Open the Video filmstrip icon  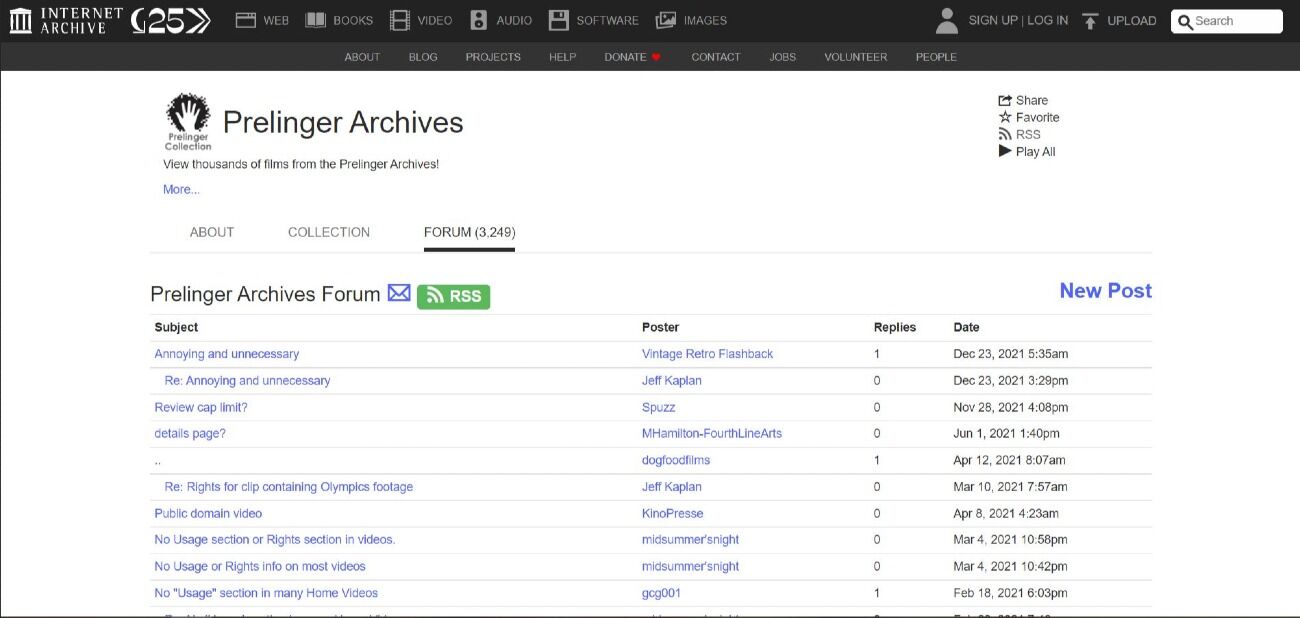pyautogui.click(x=400, y=20)
